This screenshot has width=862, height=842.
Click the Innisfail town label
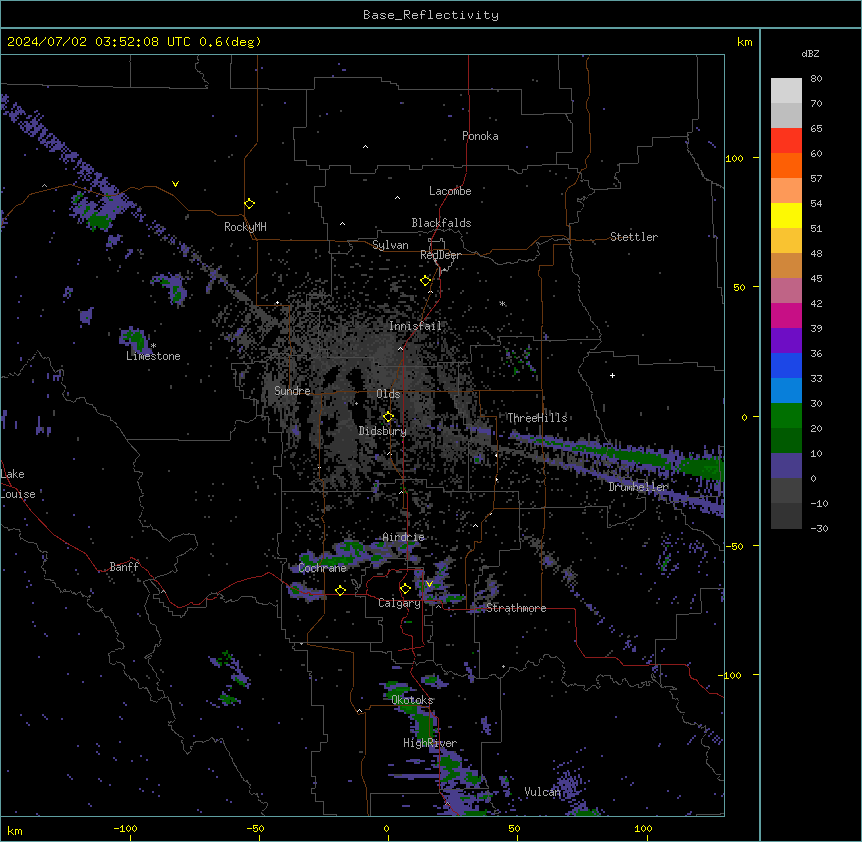click(415, 326)
